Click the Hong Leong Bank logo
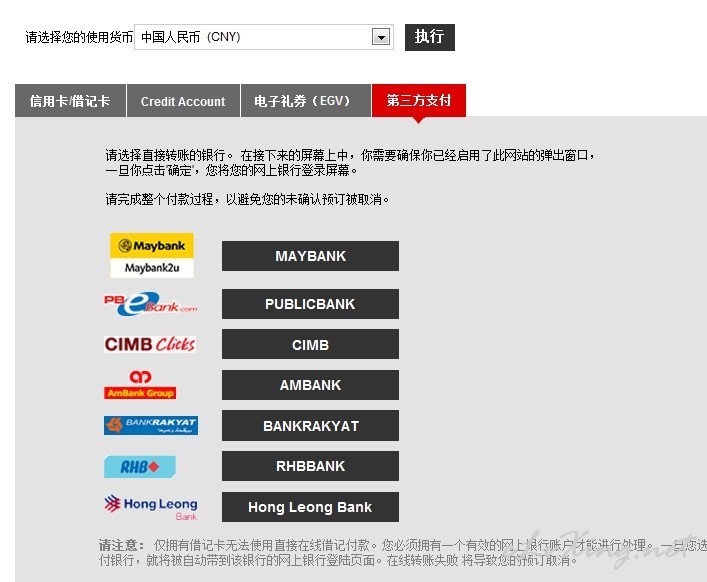This screenshot has height=582, width=707. pos(151,507)
